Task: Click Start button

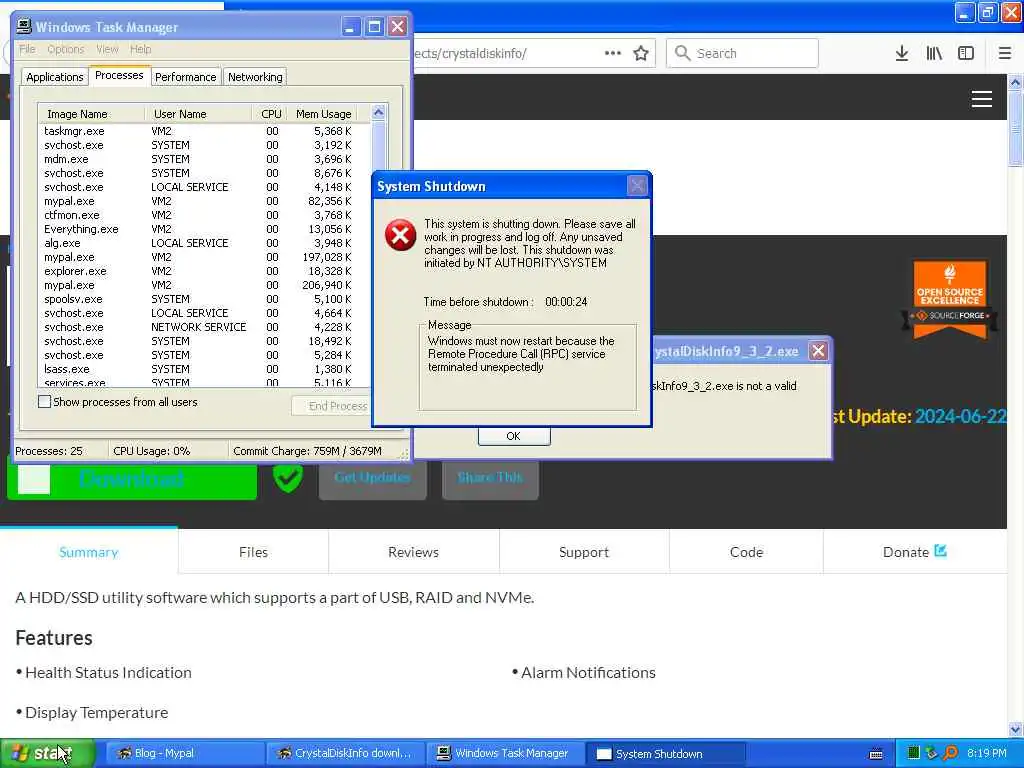Action: pos(48,753)
